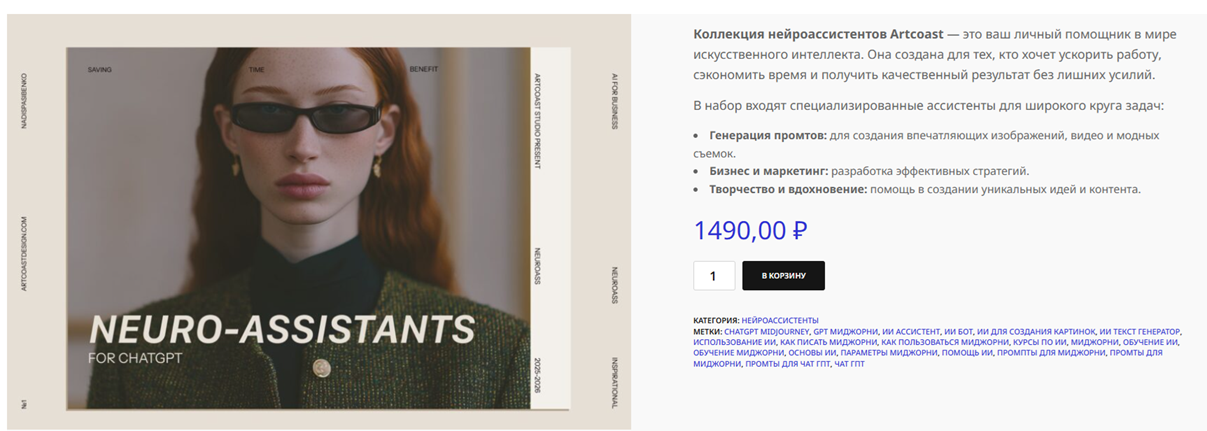Click the «Помощь ИИ» tag

pyautogui.click(x=968, y=353)
